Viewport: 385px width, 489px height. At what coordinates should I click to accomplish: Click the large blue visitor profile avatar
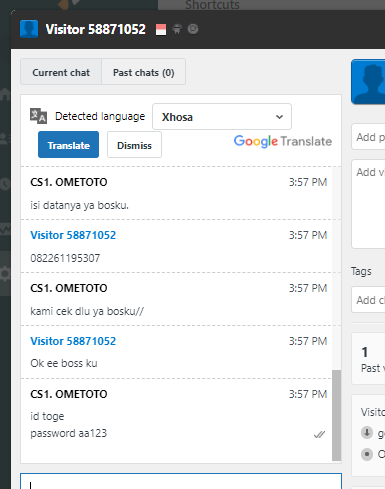368,82
